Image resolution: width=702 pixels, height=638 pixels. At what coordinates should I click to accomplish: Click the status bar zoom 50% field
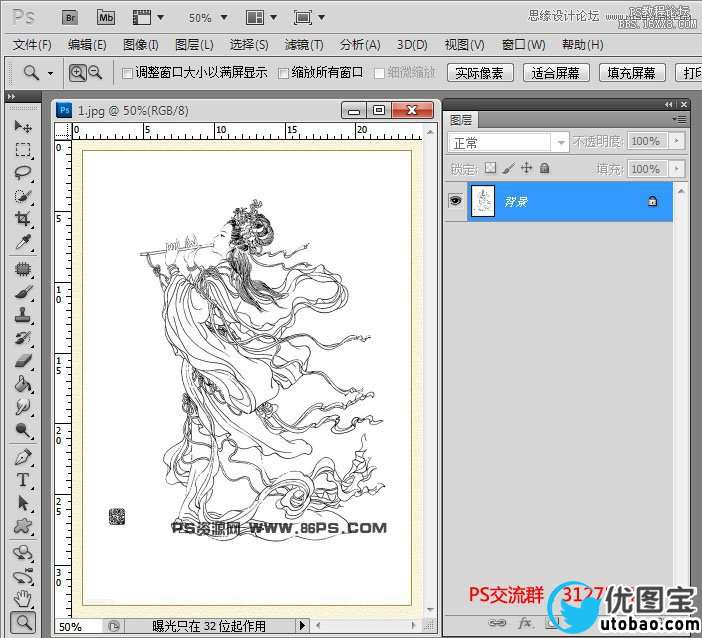(78, 626)
